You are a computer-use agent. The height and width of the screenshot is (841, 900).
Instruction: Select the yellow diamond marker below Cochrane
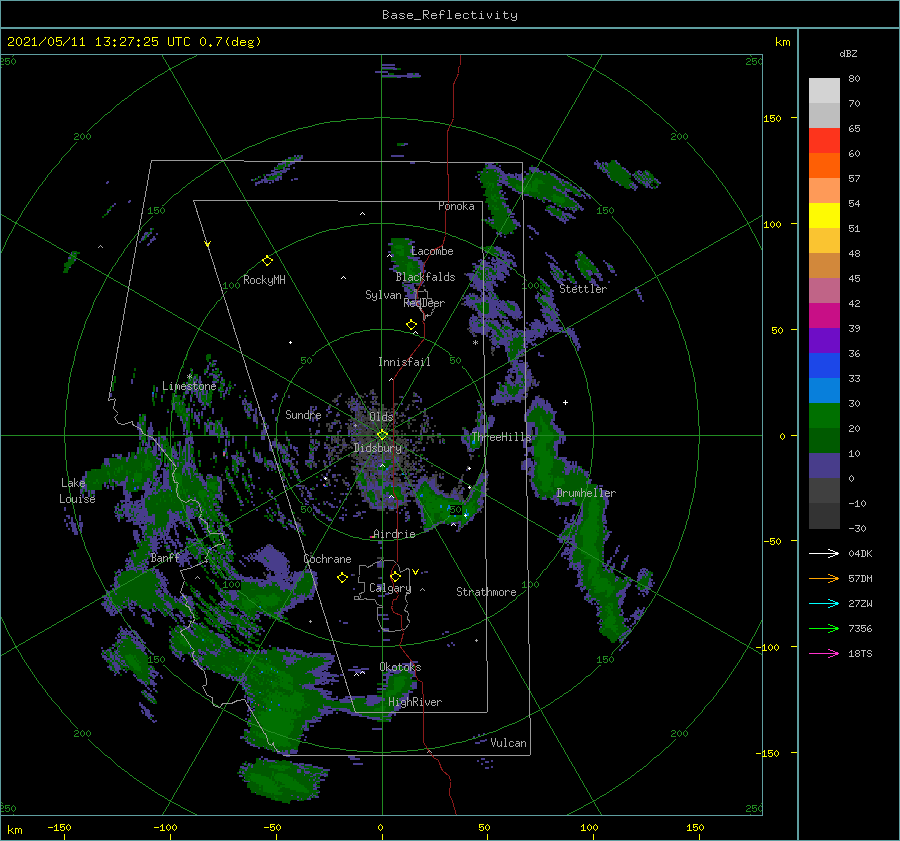(x=342, y=578)
